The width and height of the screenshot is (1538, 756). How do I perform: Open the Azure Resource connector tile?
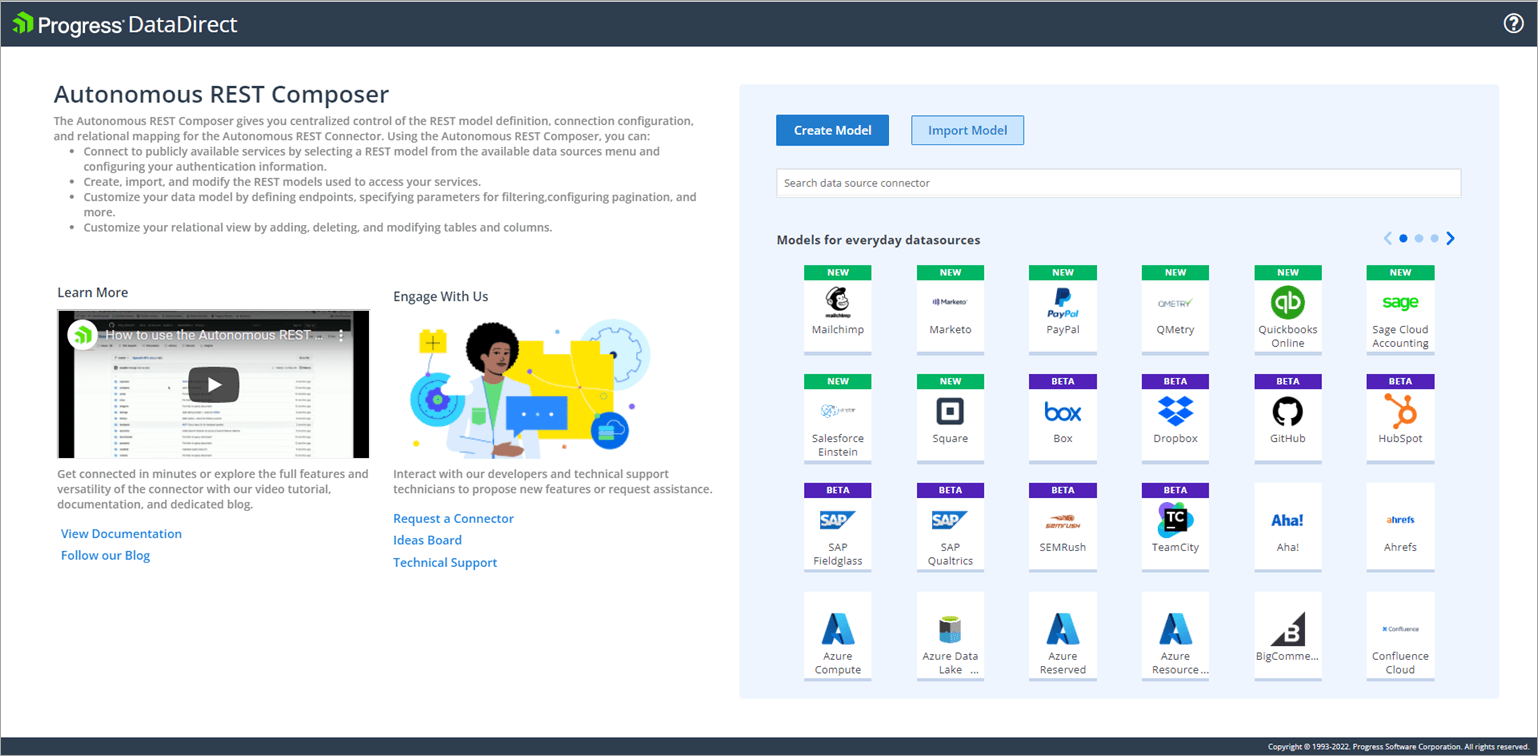[x=1175, y=636]
